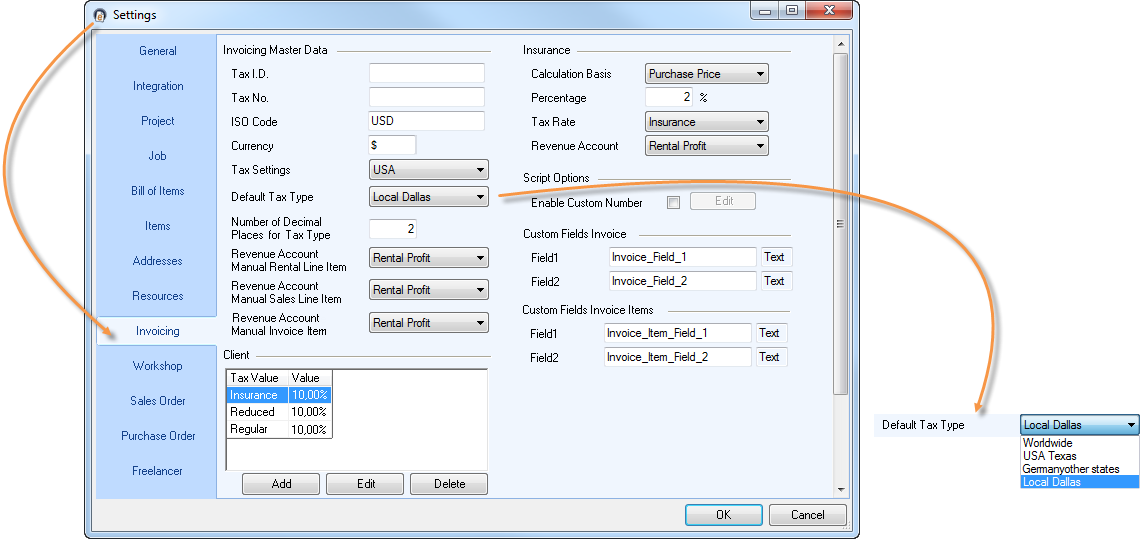Image resolution: width=1143 pixels, height=539 pixels.
Task: Click Add under the Client table
Action: click(281, 484)
